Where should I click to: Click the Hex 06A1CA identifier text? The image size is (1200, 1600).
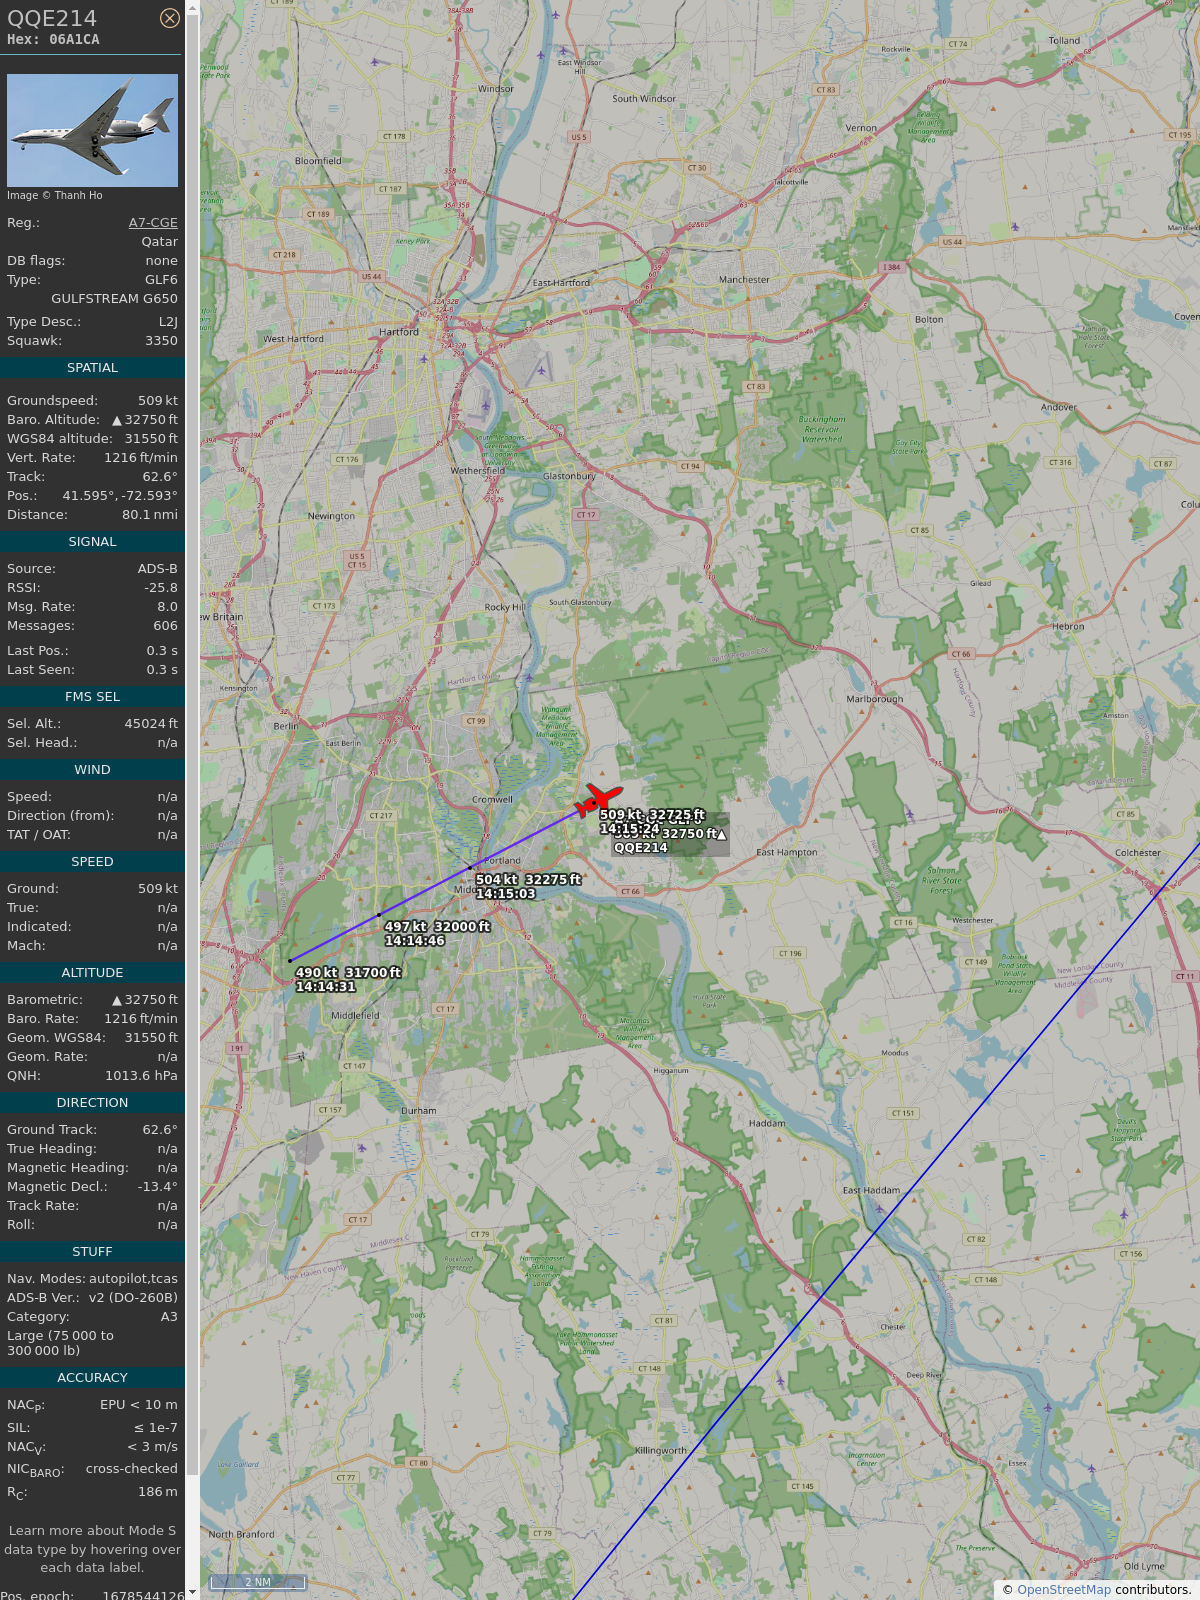53,40
